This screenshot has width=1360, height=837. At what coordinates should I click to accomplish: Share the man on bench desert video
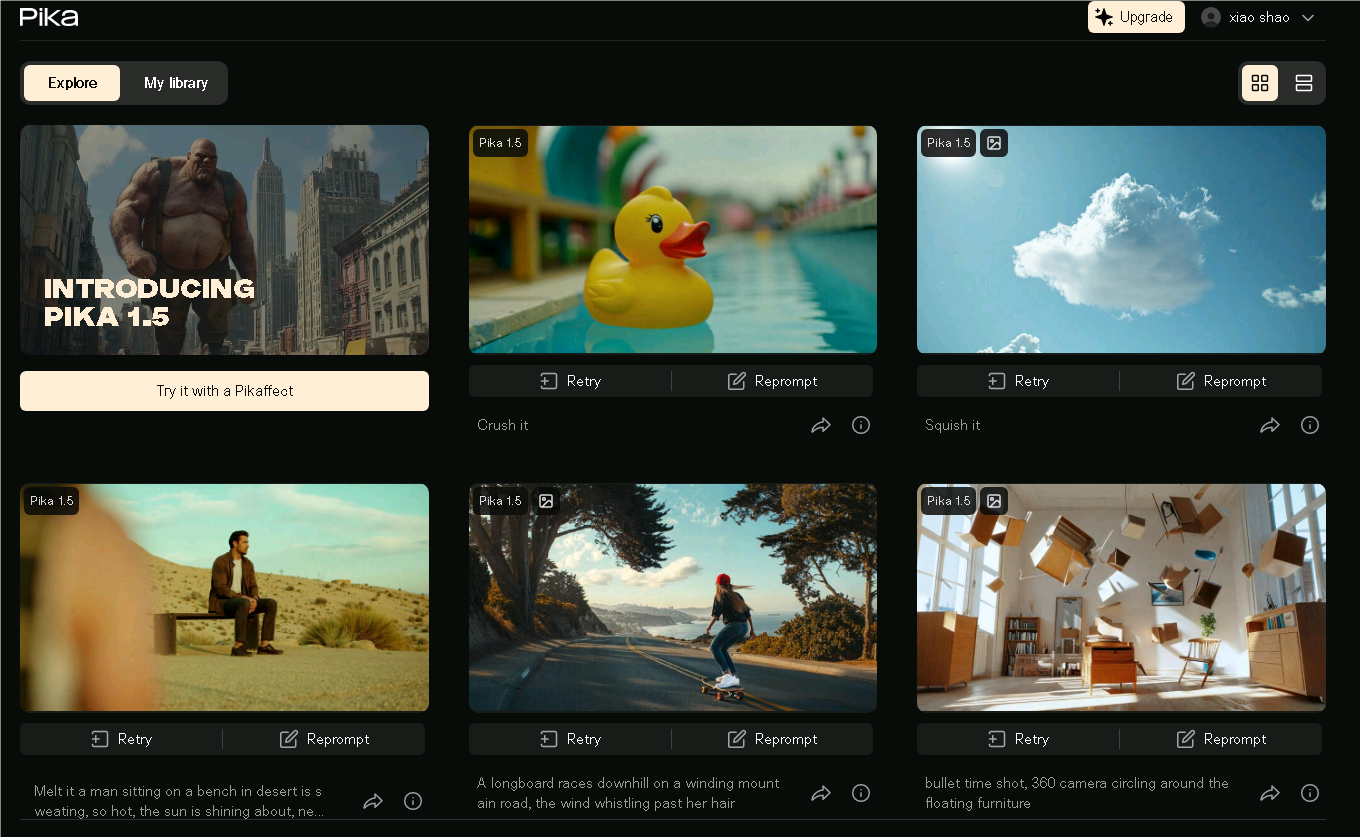[x=373, y=801]
